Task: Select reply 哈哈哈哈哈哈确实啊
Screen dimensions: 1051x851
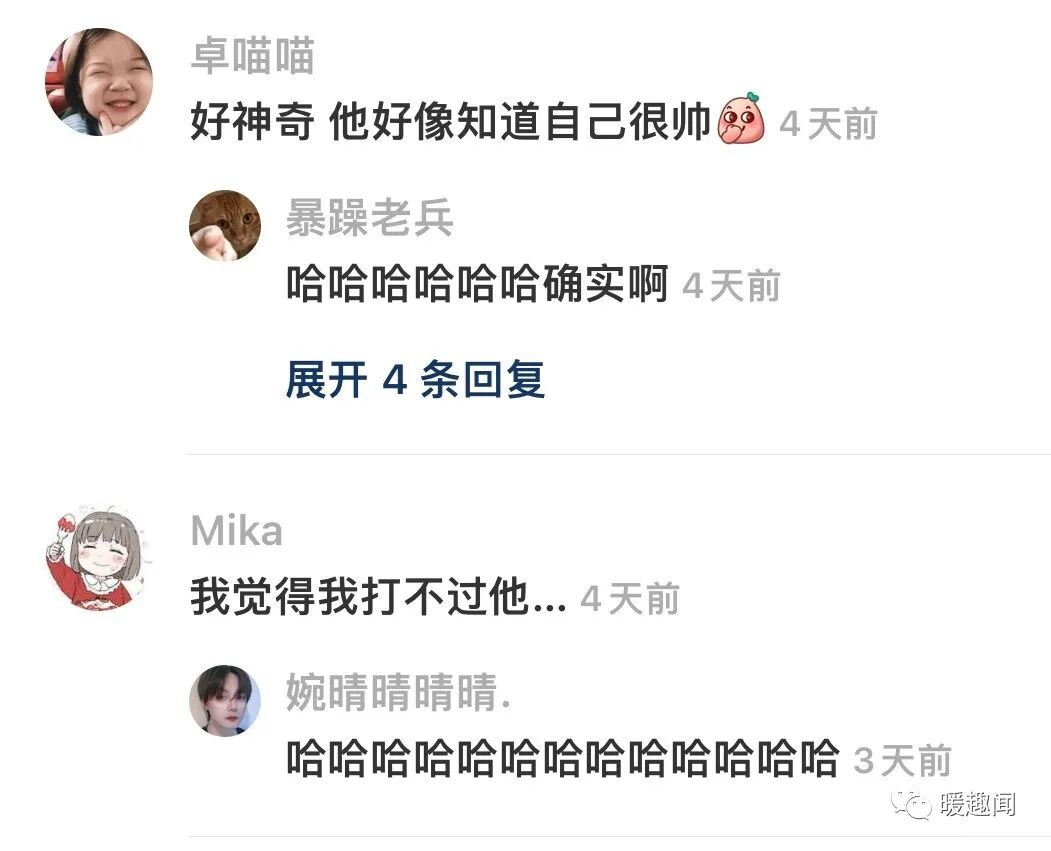Action: (x=478, y=284)
